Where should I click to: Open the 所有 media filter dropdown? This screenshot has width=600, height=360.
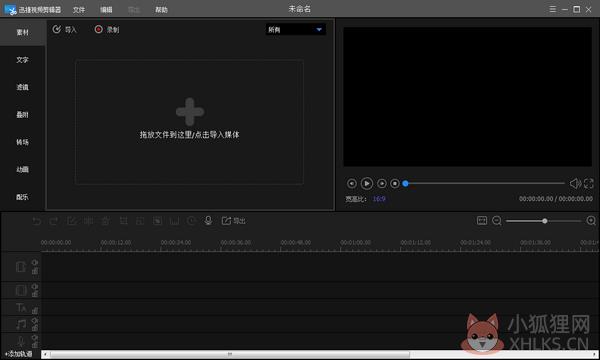click(x=295, y=29)
